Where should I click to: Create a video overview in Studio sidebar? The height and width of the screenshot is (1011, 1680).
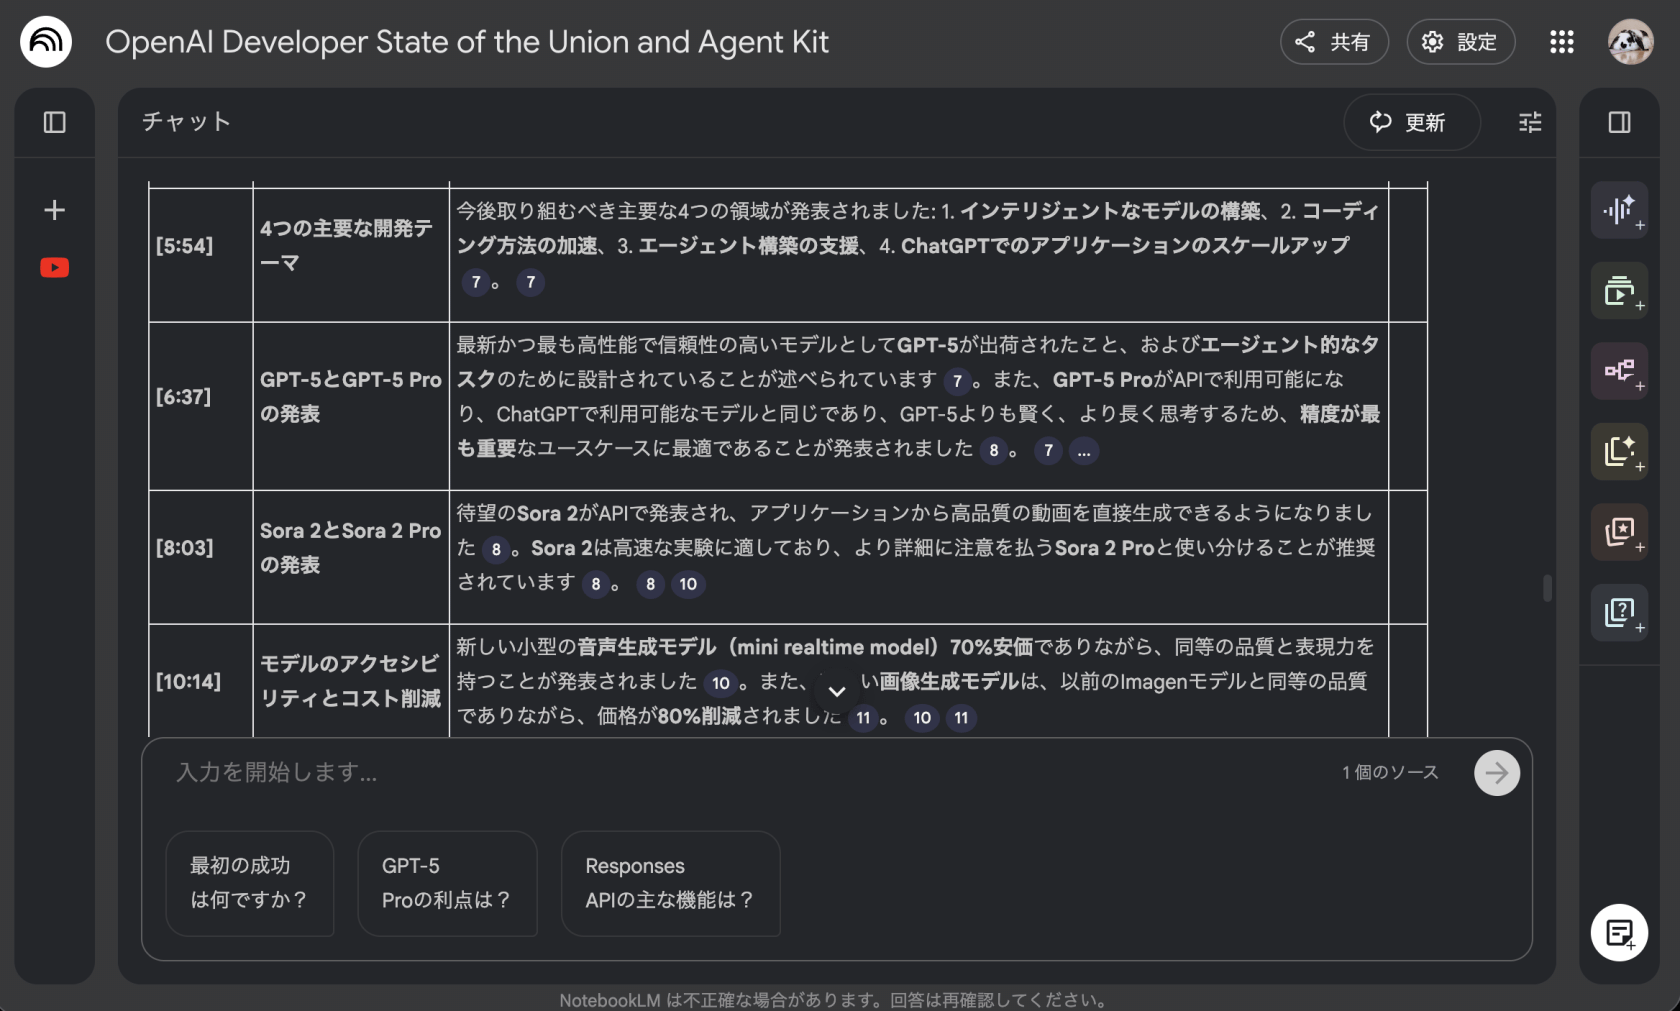[1619, 291]
